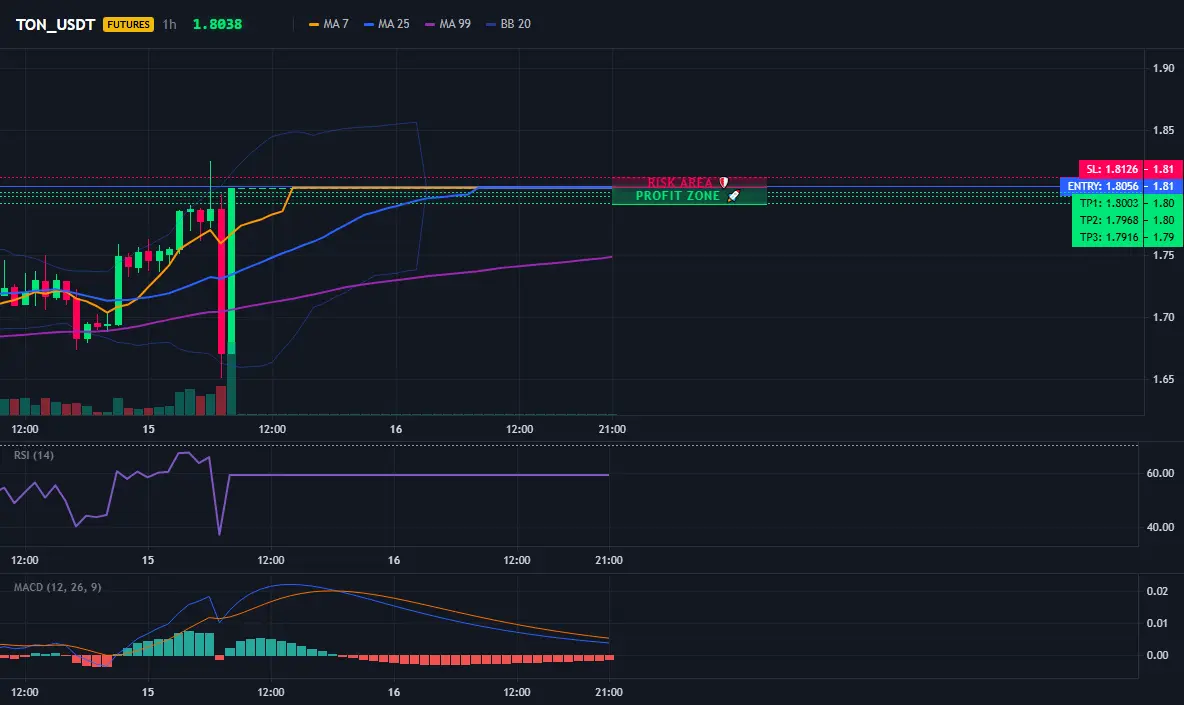
Task: Click the TP2: 1.7968 target label
Action: 1108,220
